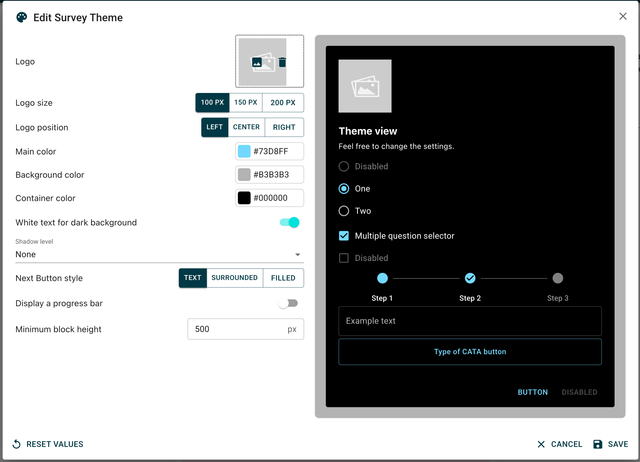This screenshot has height=462, width=640.
Task: Click the placeholder logo image in preview
Action: (x=365, y=86)
